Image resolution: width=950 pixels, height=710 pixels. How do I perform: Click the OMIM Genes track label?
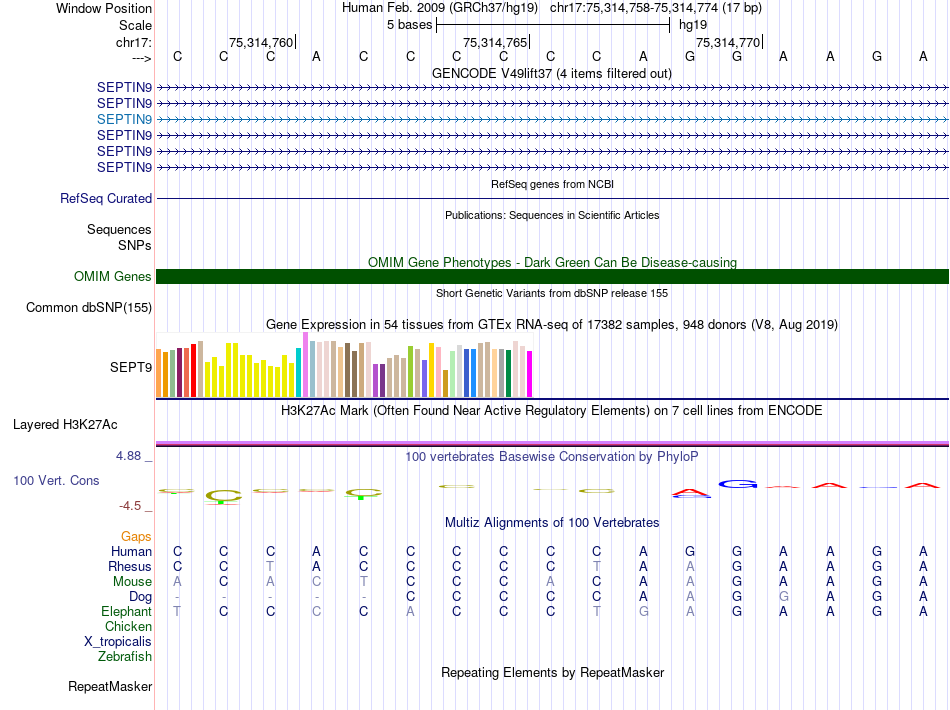tap(113, 277)
